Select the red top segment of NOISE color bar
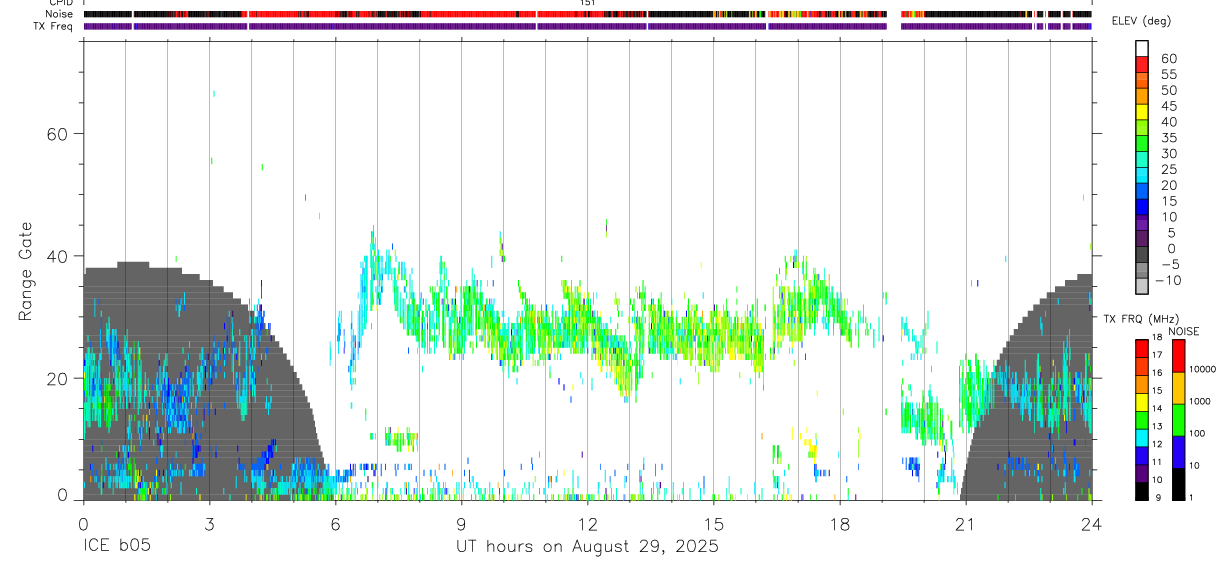This screenshot has height=567, width=1228. coord(1178,356)
